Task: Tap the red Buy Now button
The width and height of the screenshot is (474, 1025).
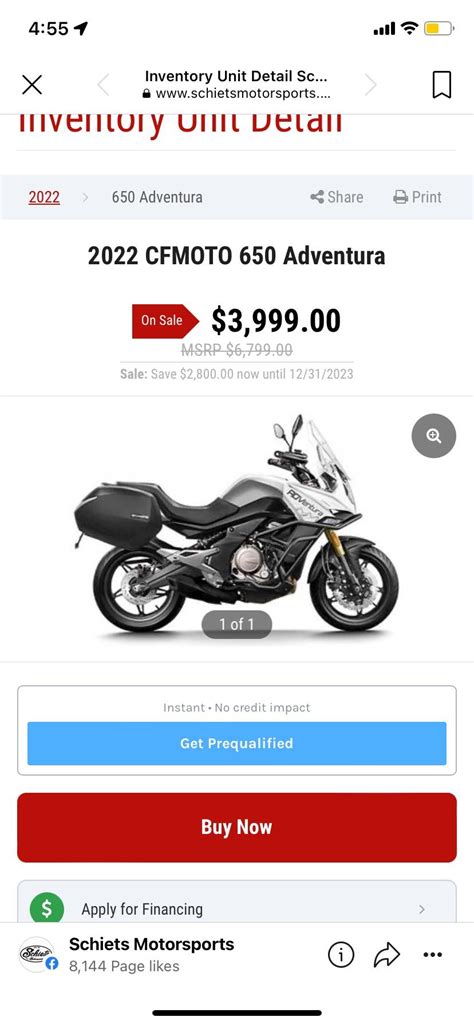Action: (x=237, y=827)
